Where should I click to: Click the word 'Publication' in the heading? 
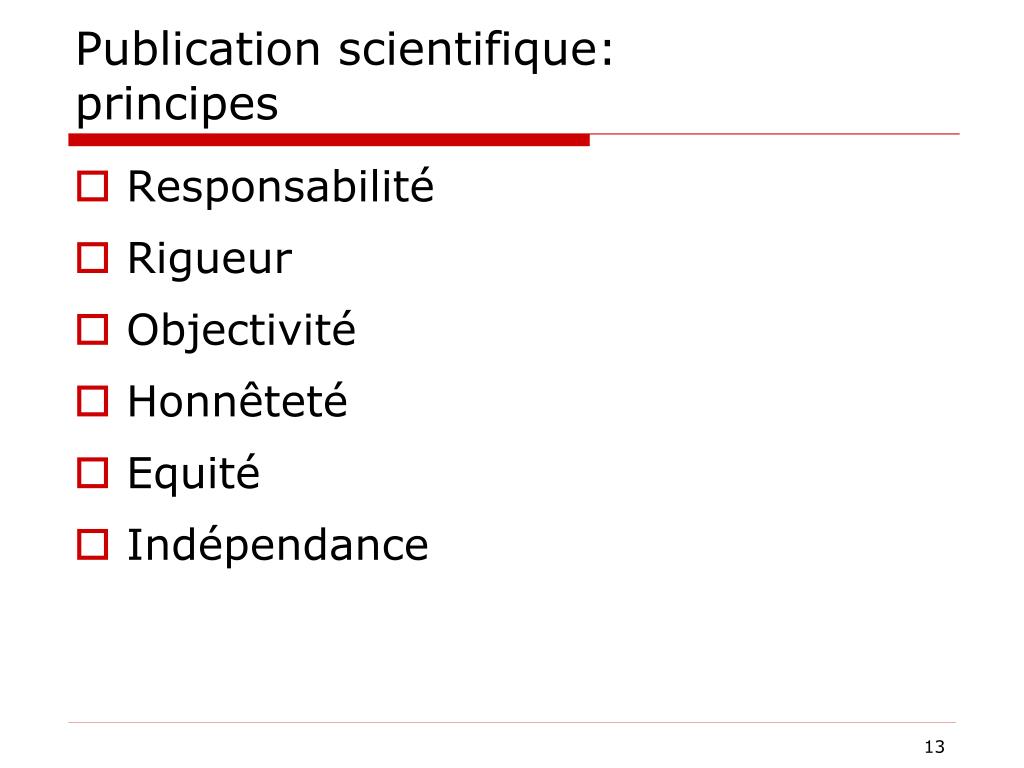[198, 50]
